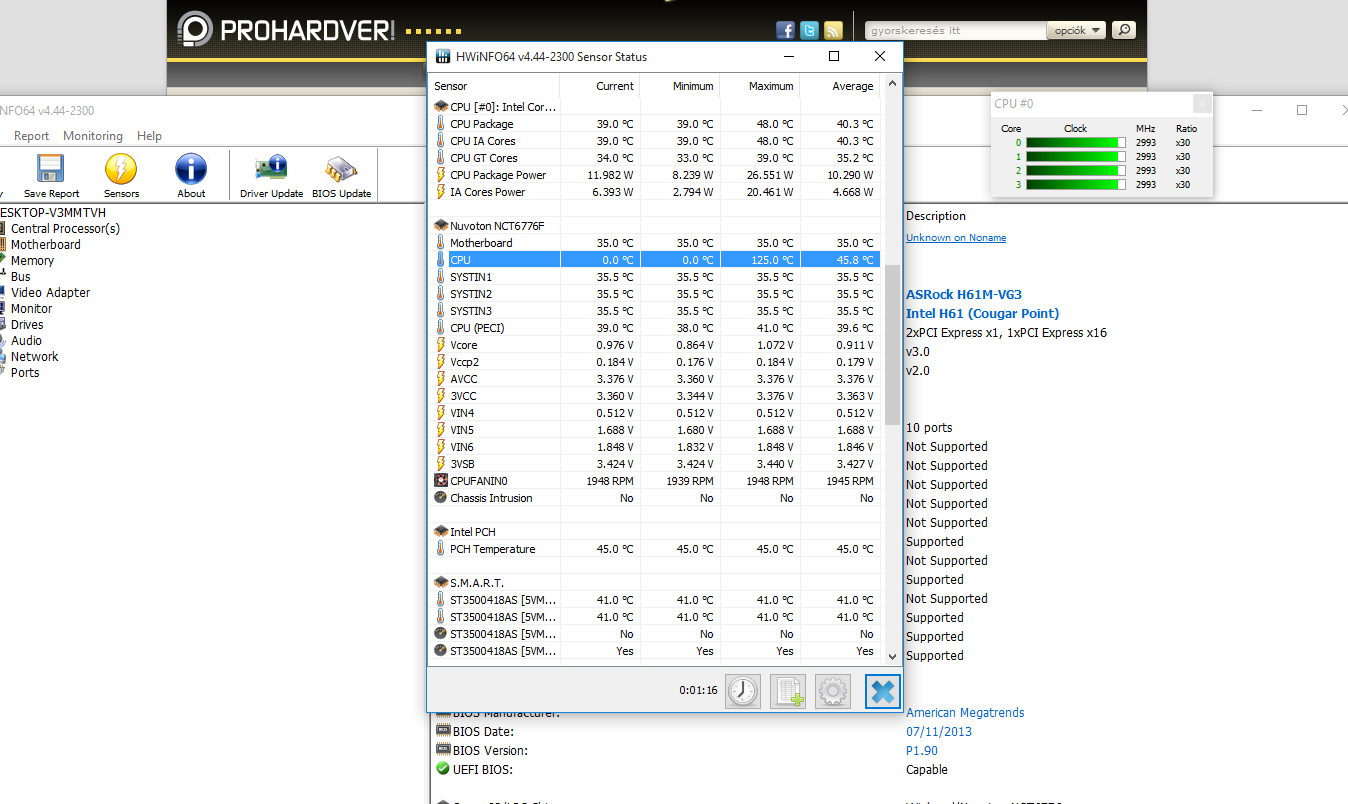
Task: Open the Help menu
Action: [149, 136]
